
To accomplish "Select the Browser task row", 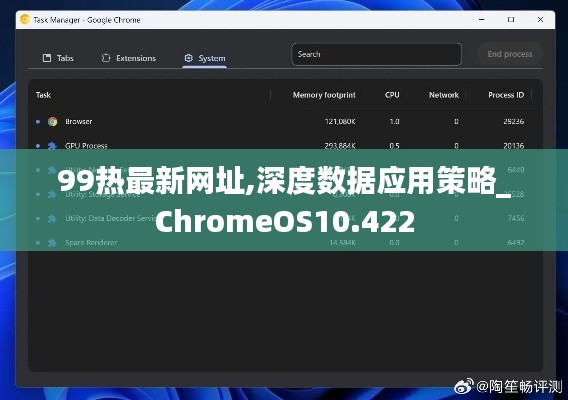I will (285, 122).
